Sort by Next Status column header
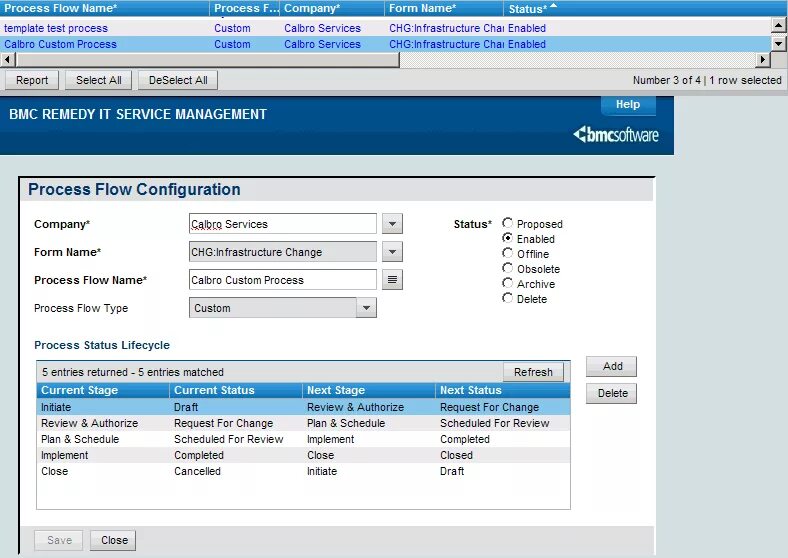788x558 pixels. [503, 390]
